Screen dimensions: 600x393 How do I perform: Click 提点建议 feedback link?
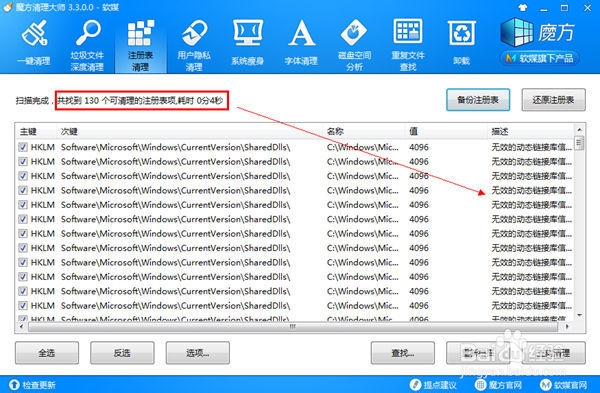(433, 385)
